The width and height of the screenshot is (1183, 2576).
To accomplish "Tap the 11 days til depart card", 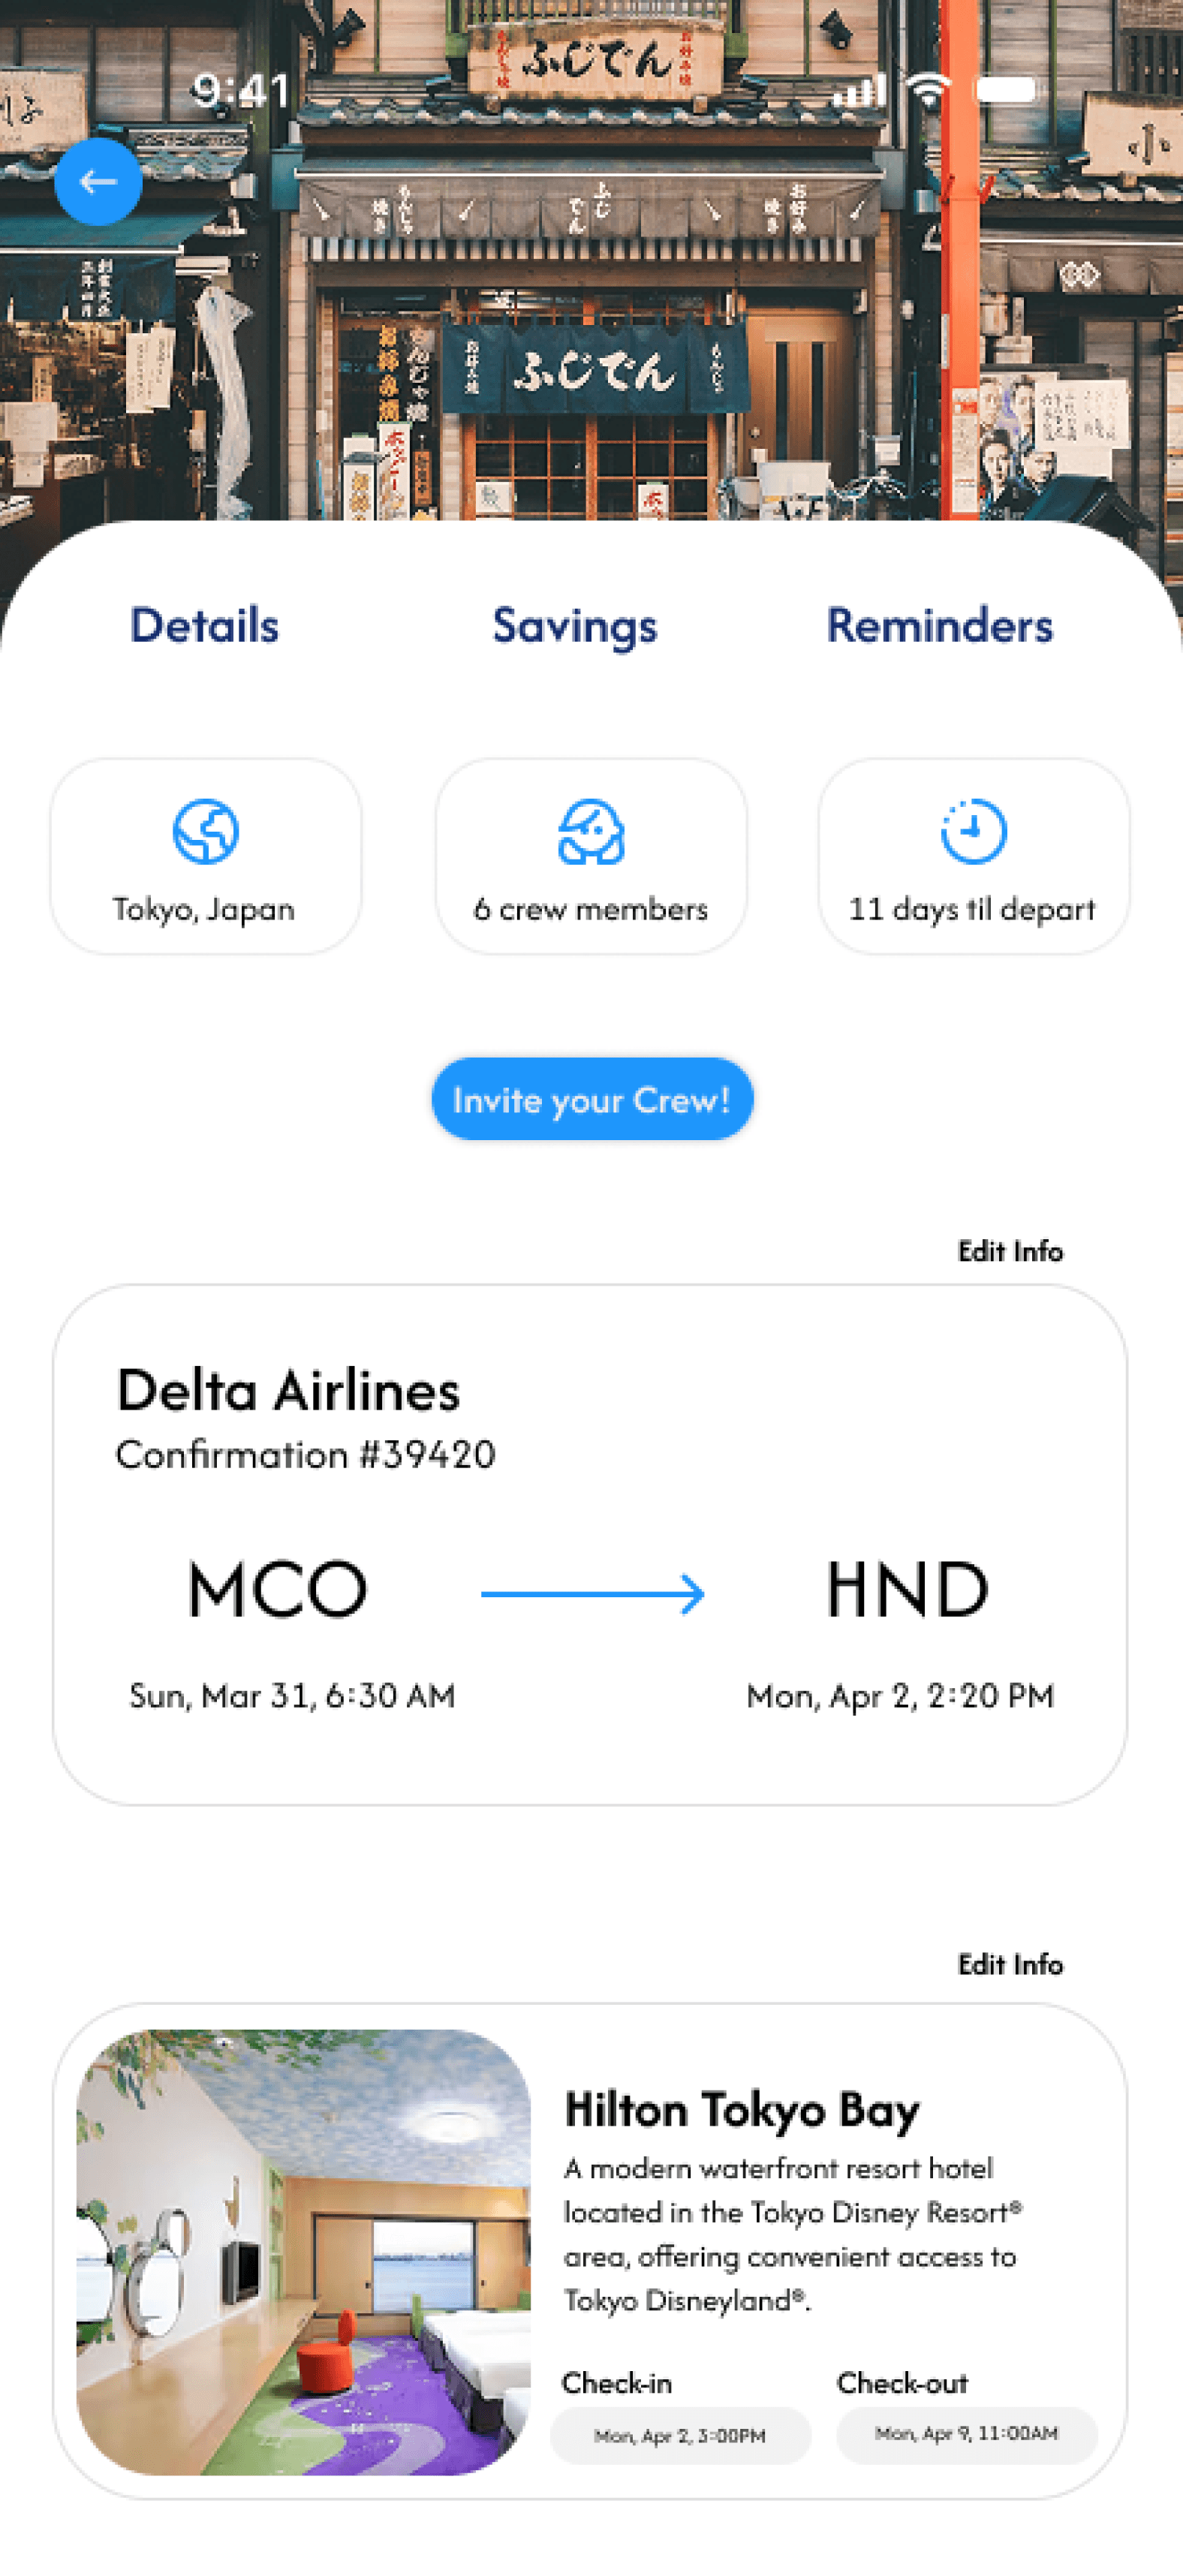I will (973, 856).
